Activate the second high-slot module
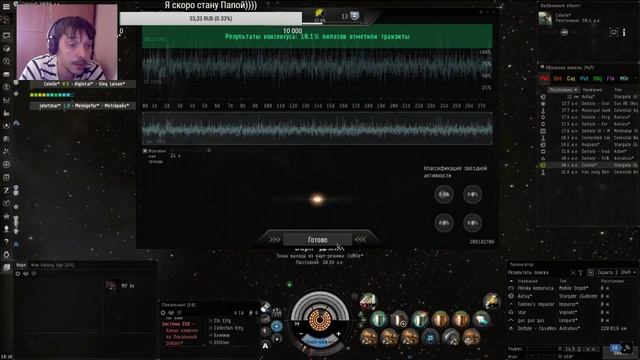The width and height of the screenshot is (640, 360). (399, 319)
